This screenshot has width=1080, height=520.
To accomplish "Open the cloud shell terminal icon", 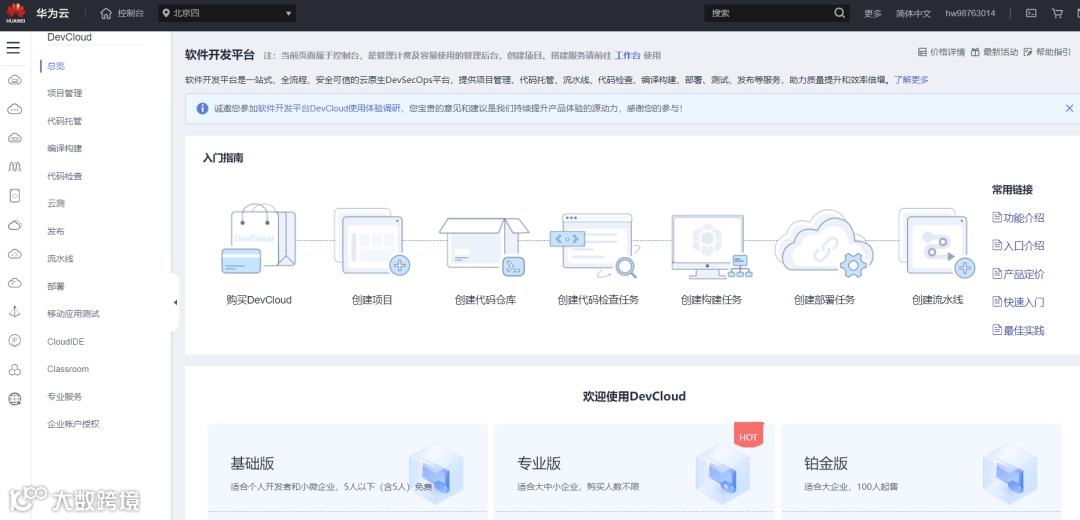I will (x=1031, y=13).
